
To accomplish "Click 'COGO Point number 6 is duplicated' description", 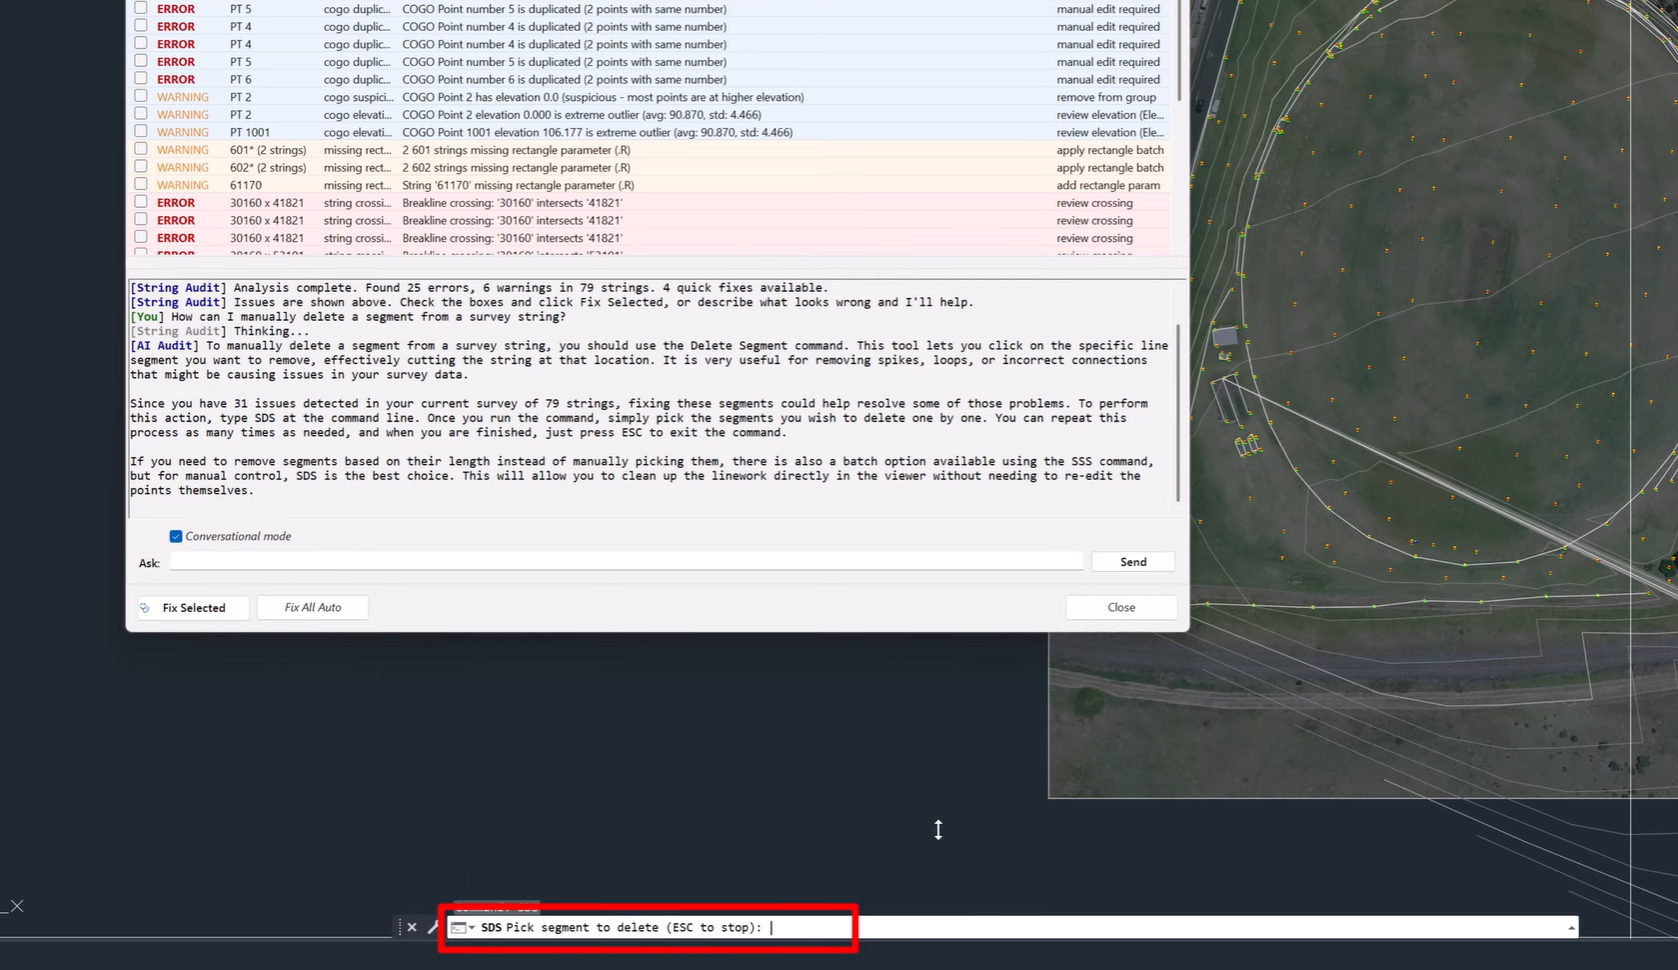I will click(564, 79).
